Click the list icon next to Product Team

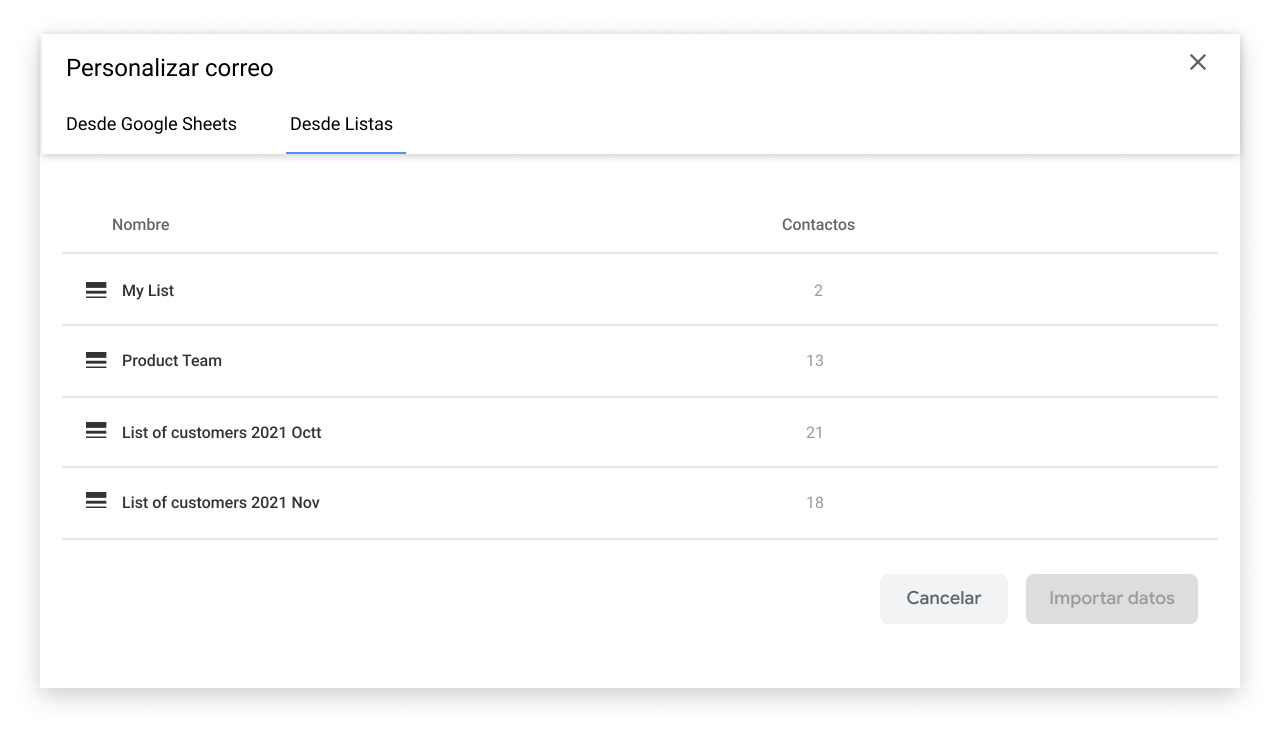pos(96,361)
